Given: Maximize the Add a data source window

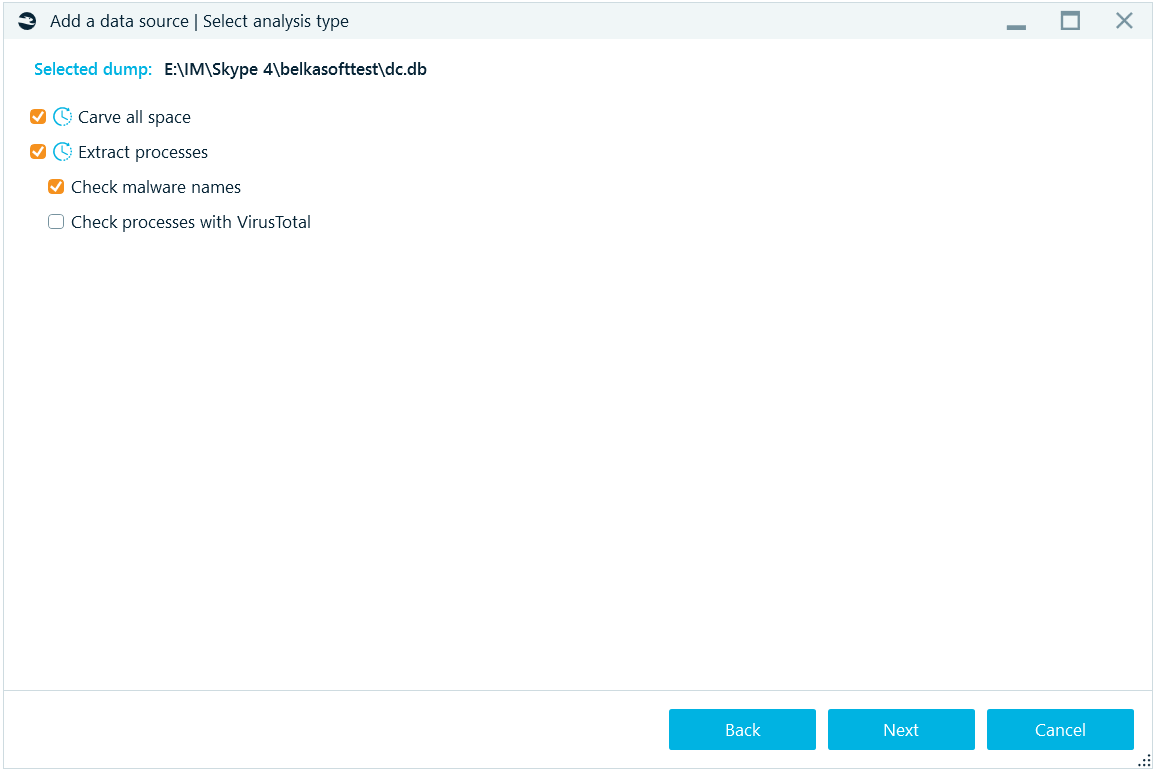Looking at the screenshot, I should point(1070,21).
